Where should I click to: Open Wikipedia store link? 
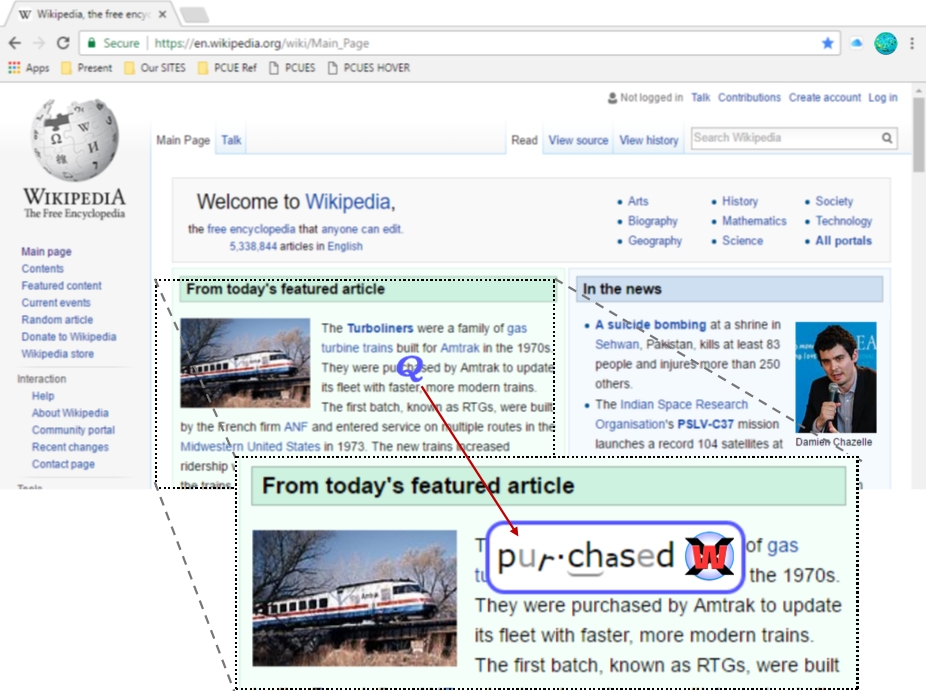[x=57, y=354]
